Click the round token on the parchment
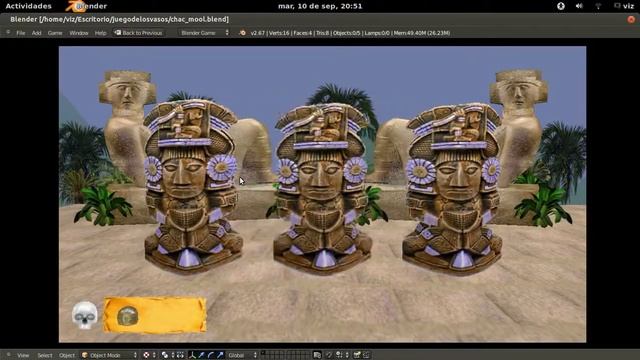This screenshot has width=640, height=360. (127, 316)
